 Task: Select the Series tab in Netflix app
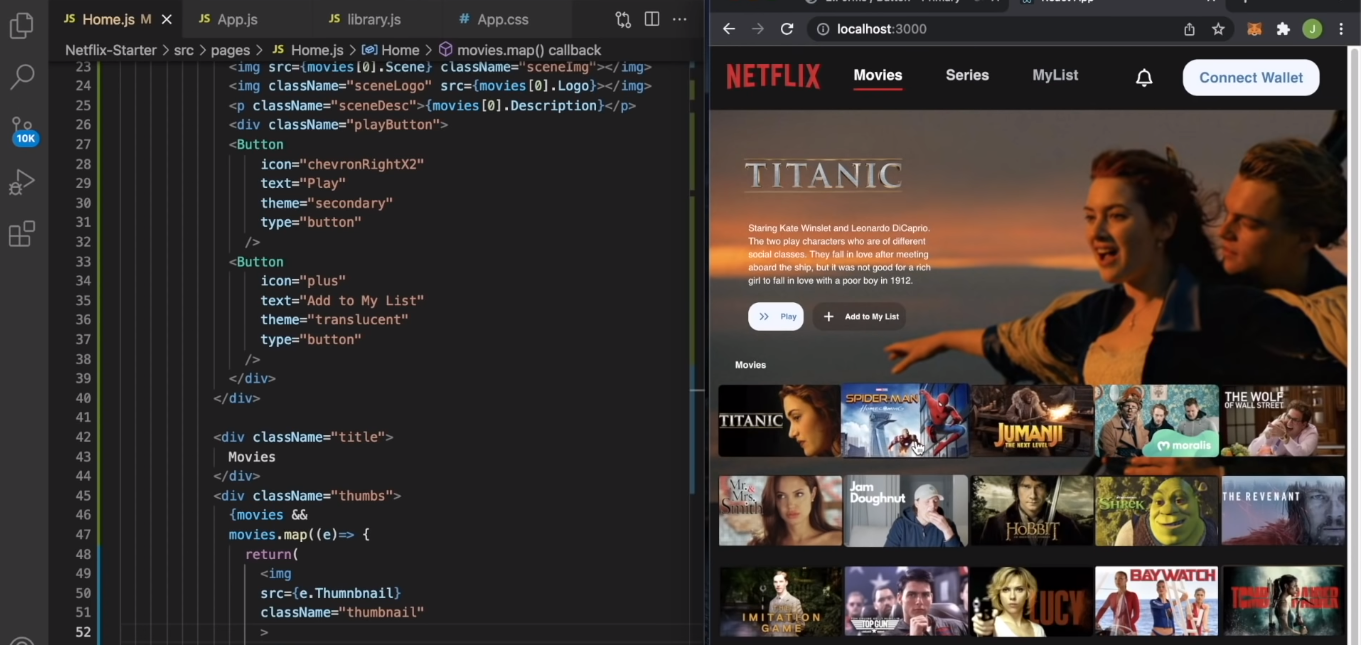(x=967, y=75)
